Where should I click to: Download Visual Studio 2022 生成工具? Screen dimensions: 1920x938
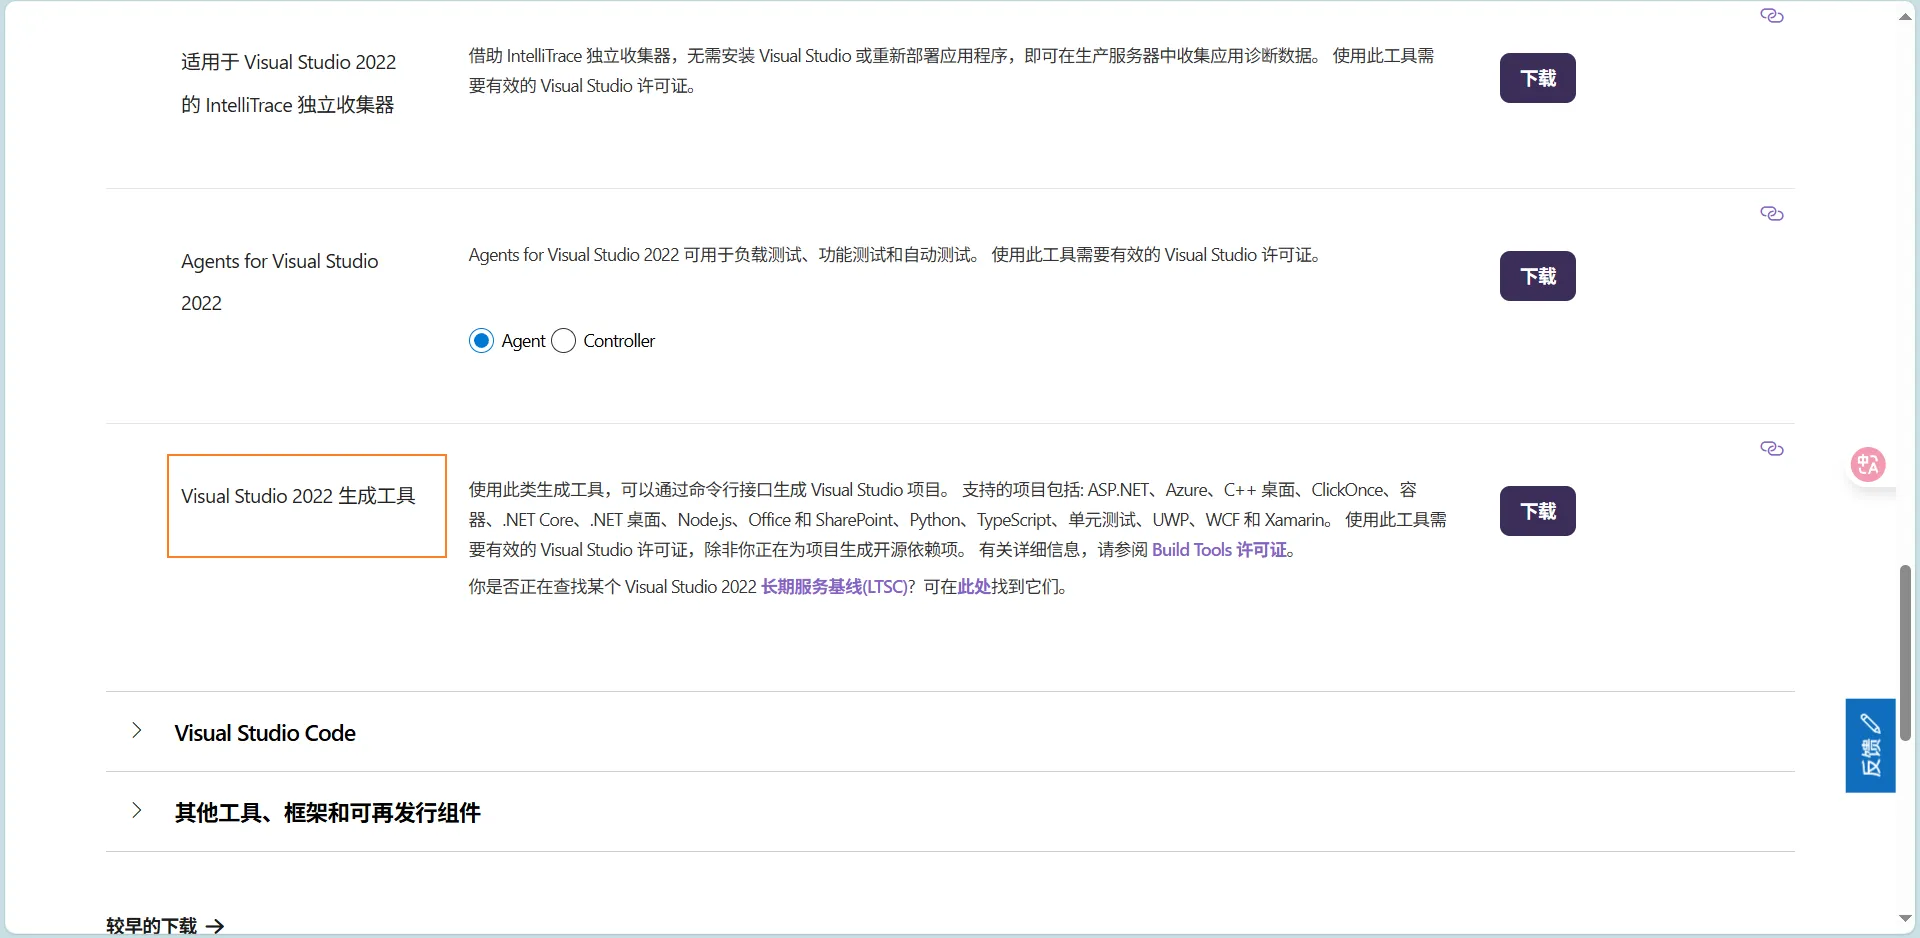1537,511
